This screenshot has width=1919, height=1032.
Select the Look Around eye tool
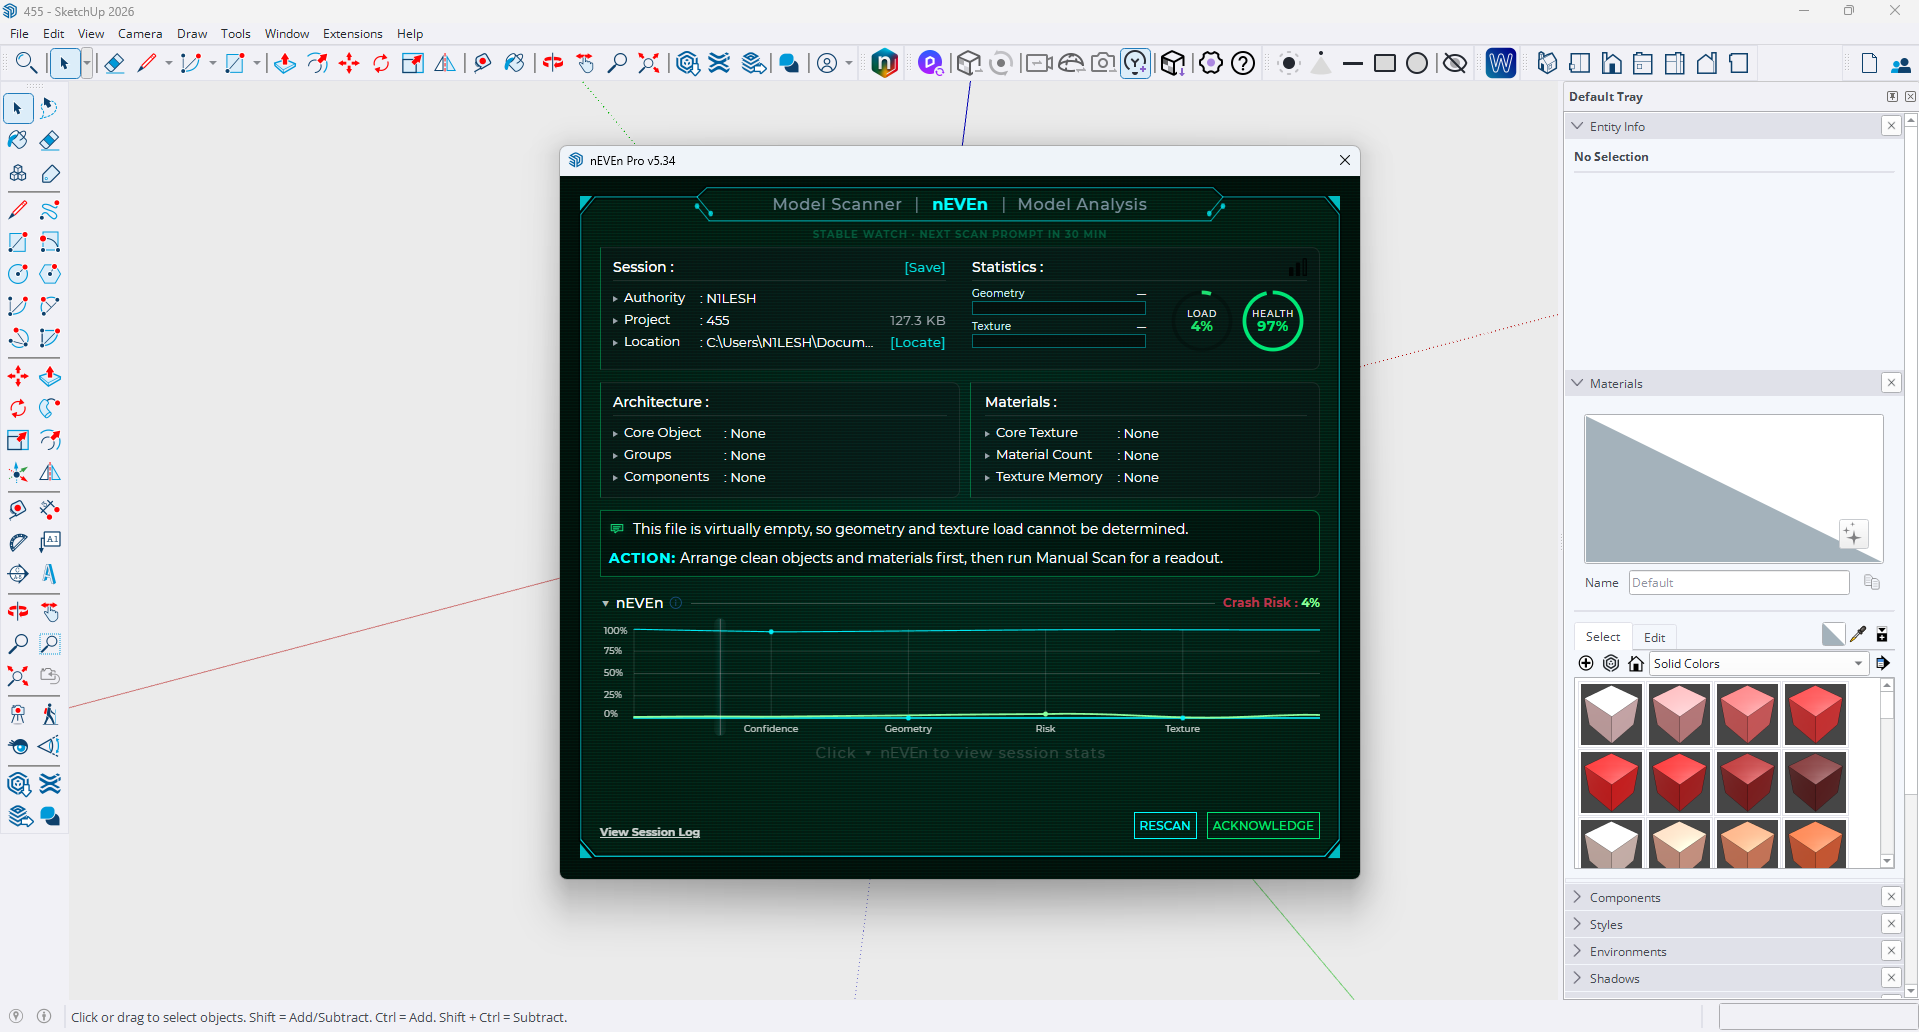(x=18, y=746)
